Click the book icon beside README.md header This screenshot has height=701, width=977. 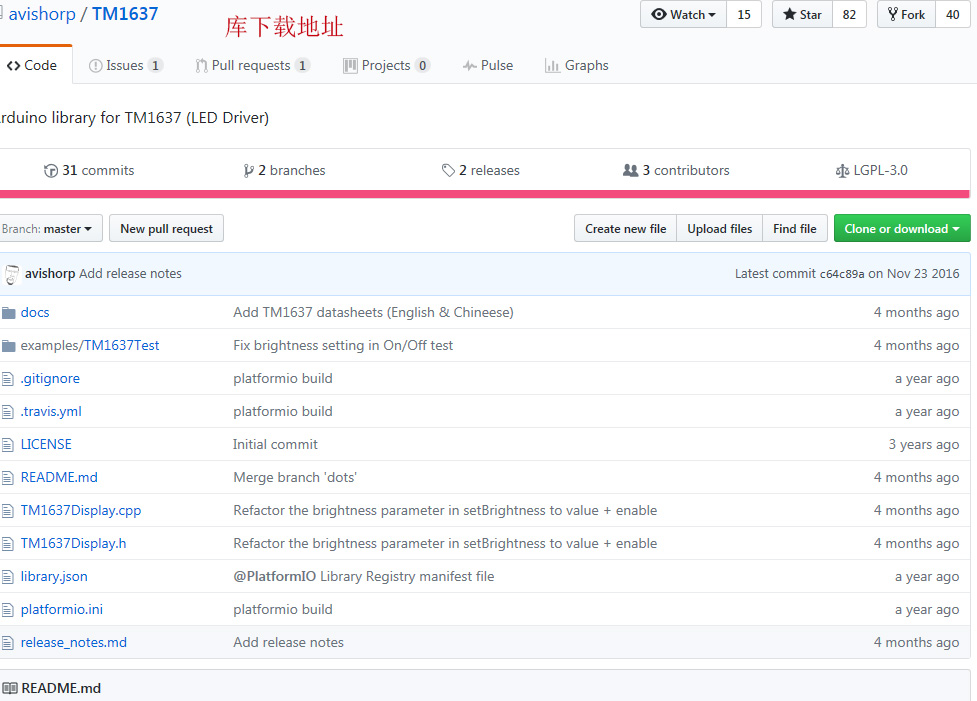tap(10, 689)
